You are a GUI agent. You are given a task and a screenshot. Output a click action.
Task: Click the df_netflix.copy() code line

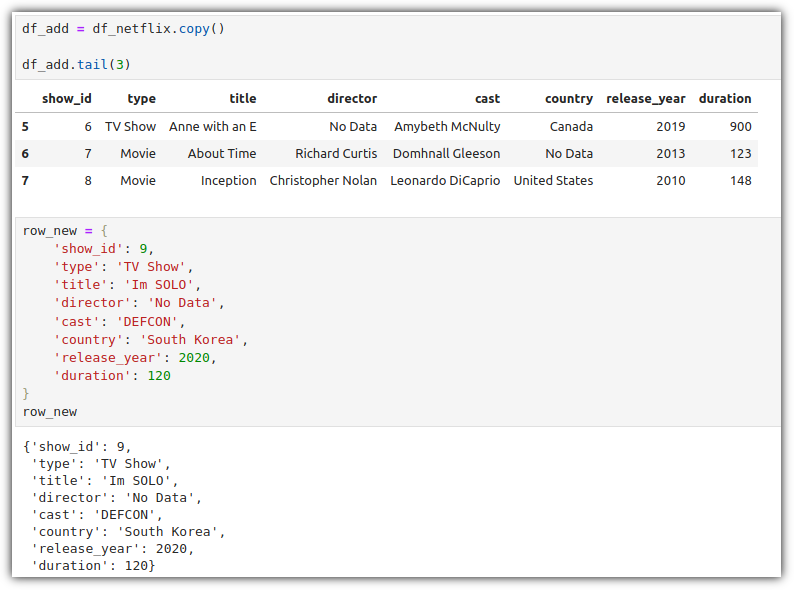(123, 29)
